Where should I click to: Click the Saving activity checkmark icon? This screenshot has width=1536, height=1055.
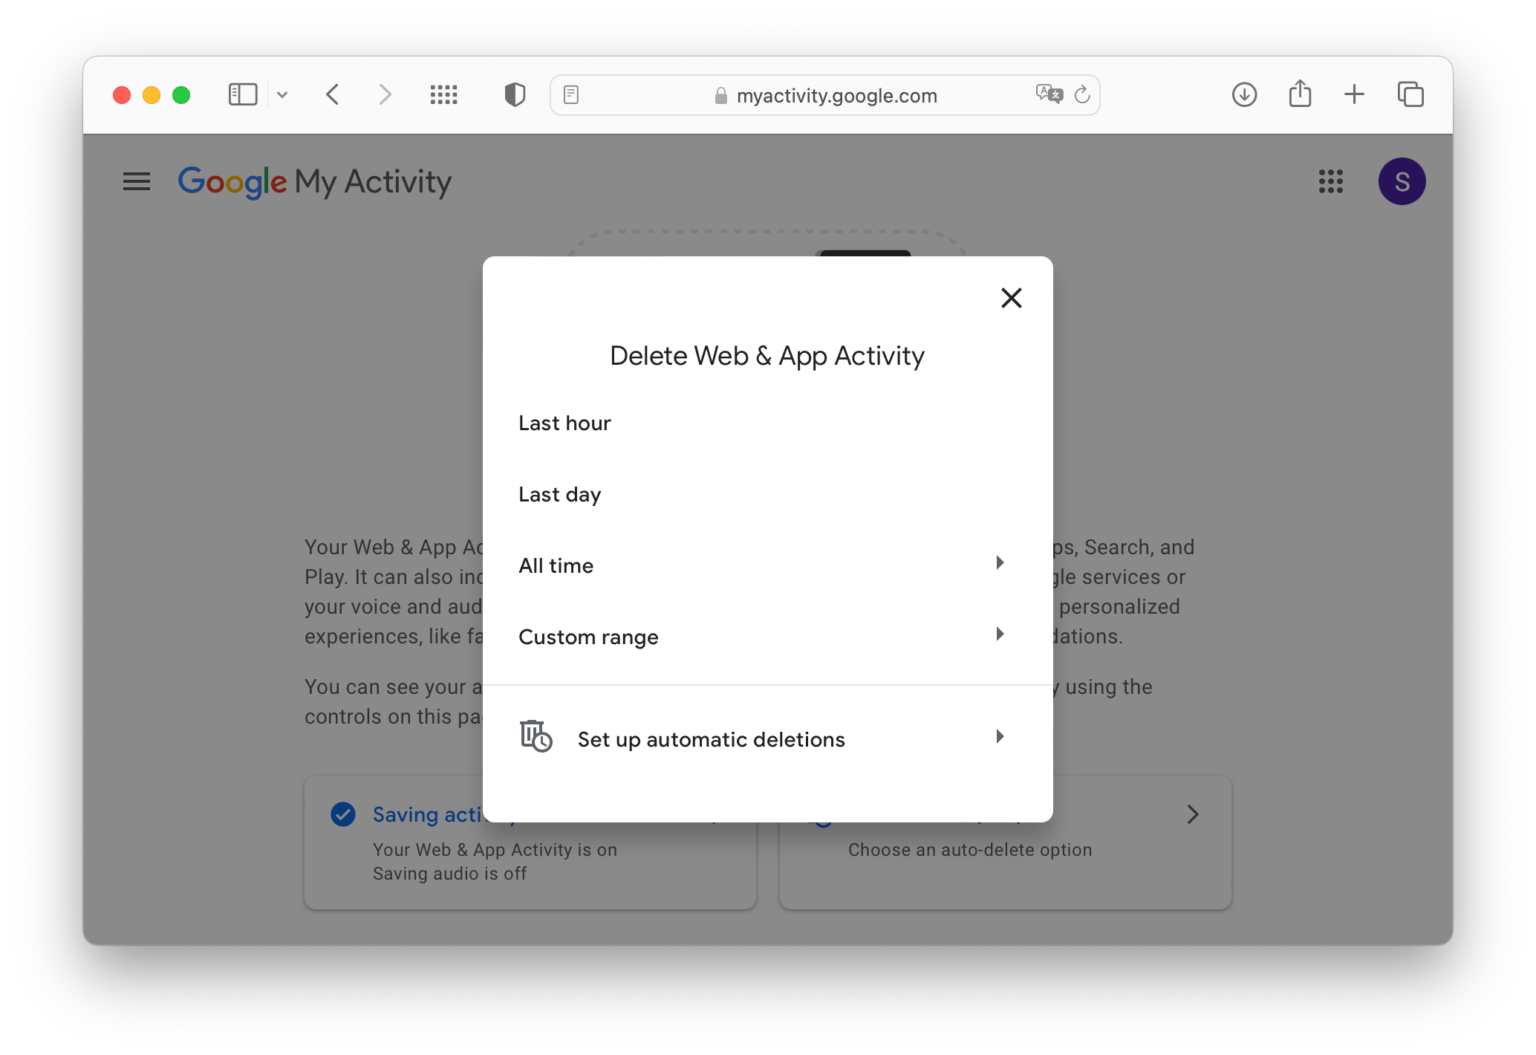coord(343,814)
